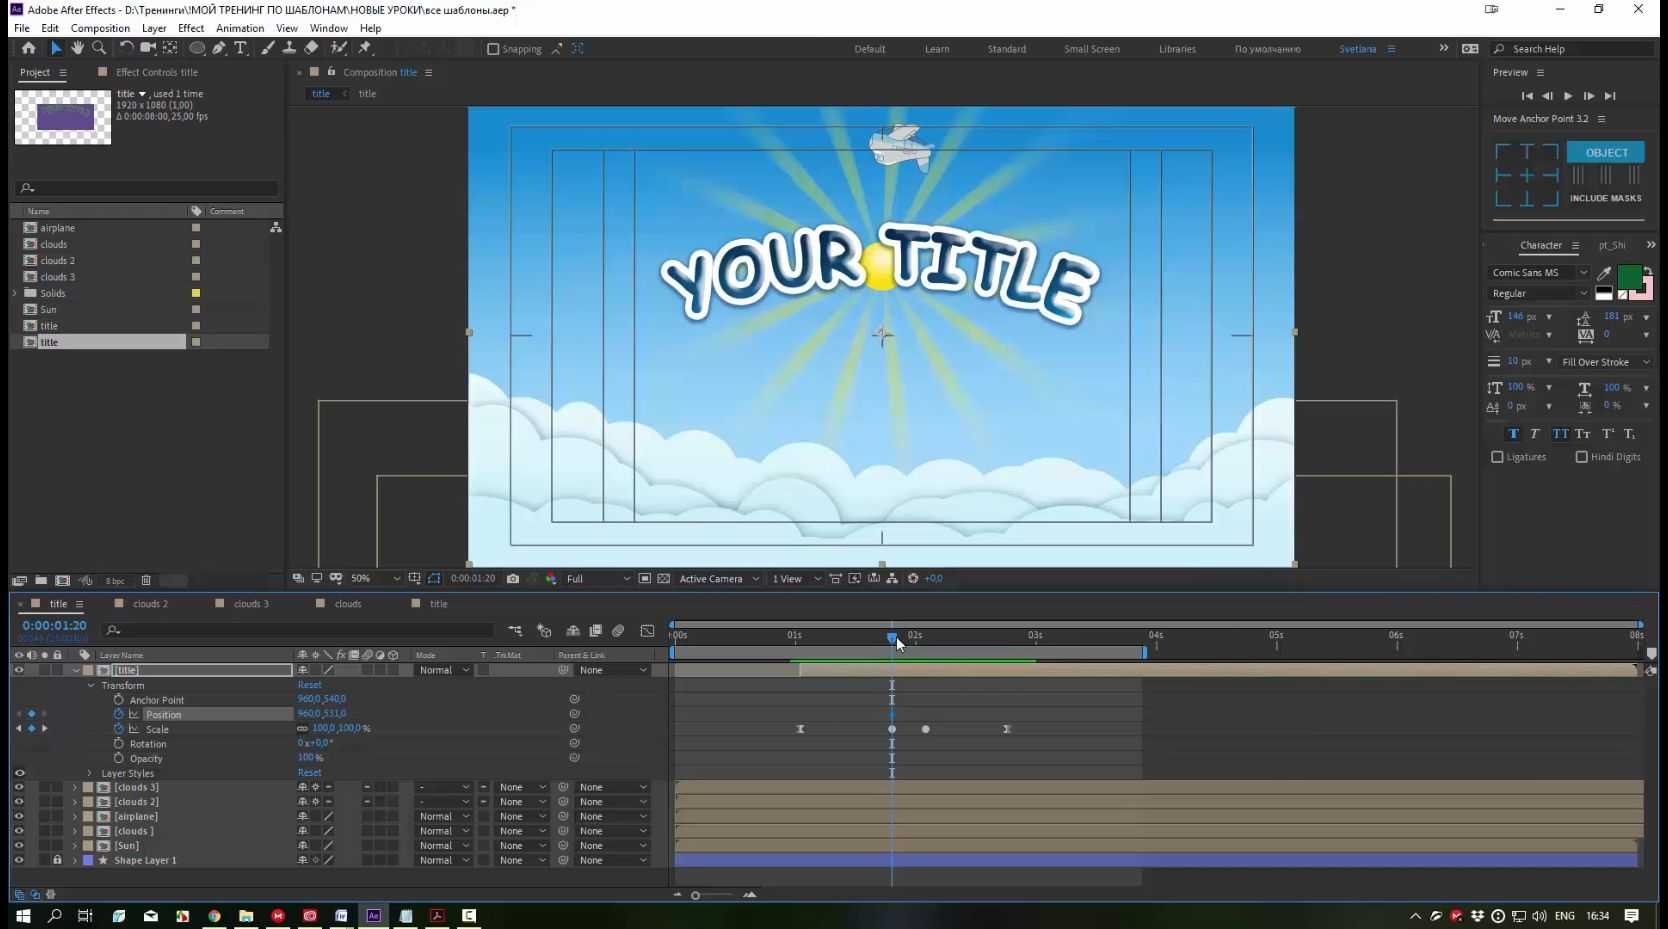Select the Pen tool
The image size is (1668, 929).
(219, 48)
